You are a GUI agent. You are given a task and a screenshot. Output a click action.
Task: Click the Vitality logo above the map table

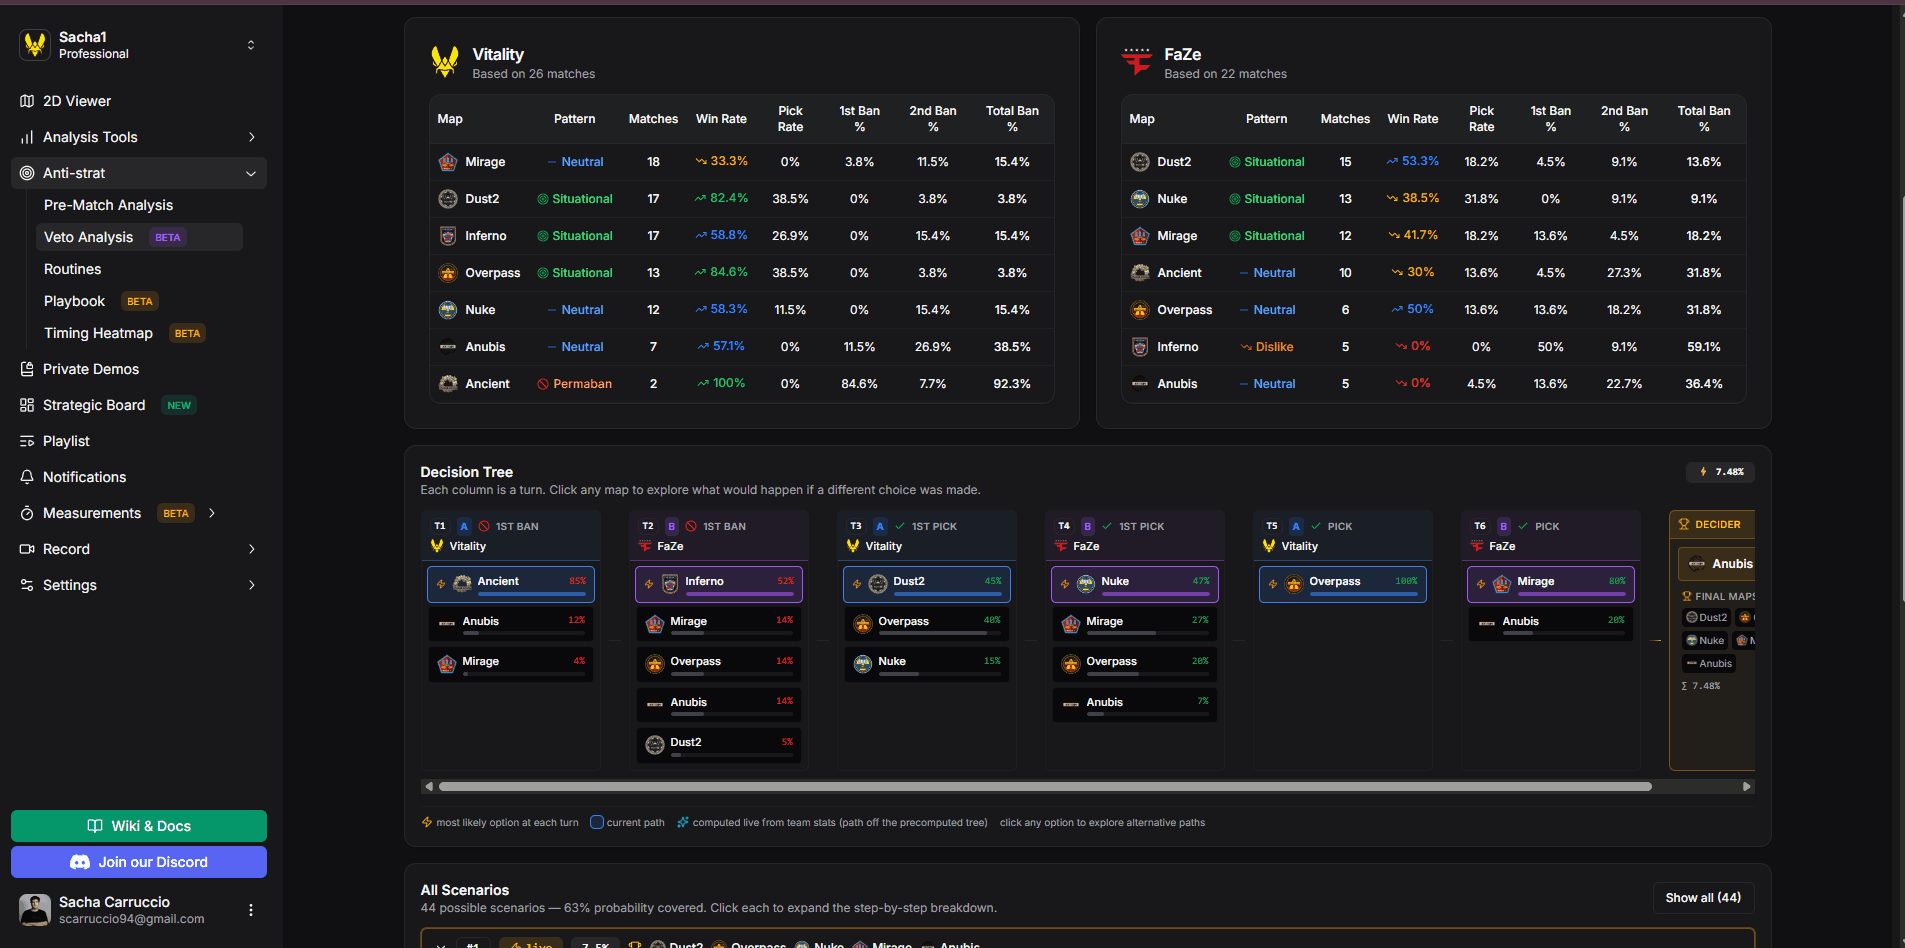point(445,62)
